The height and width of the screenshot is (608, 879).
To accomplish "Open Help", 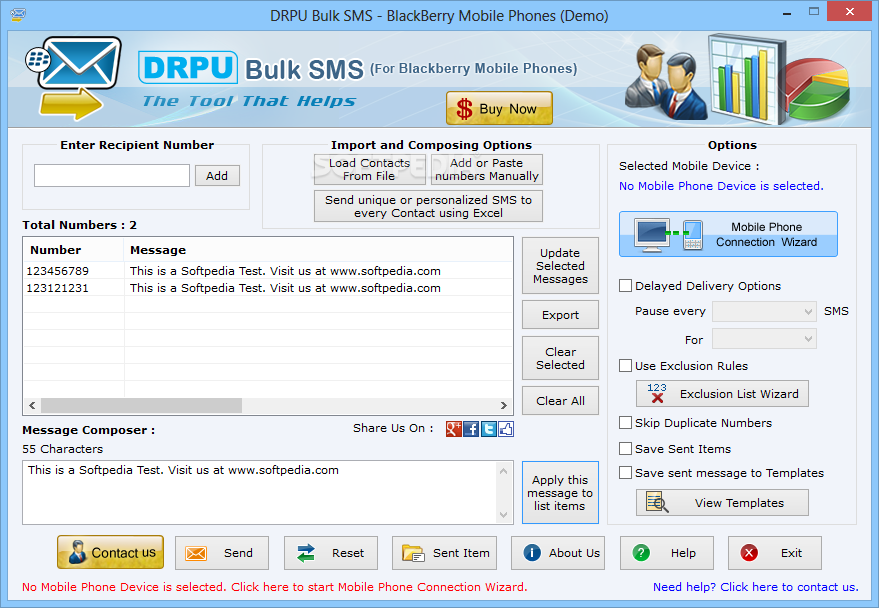I will (x=667, y=553).
